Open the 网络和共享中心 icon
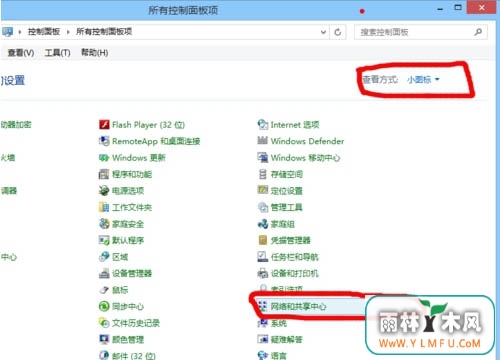The height and width of the screenshot is (360, 500). coord(263,306)
